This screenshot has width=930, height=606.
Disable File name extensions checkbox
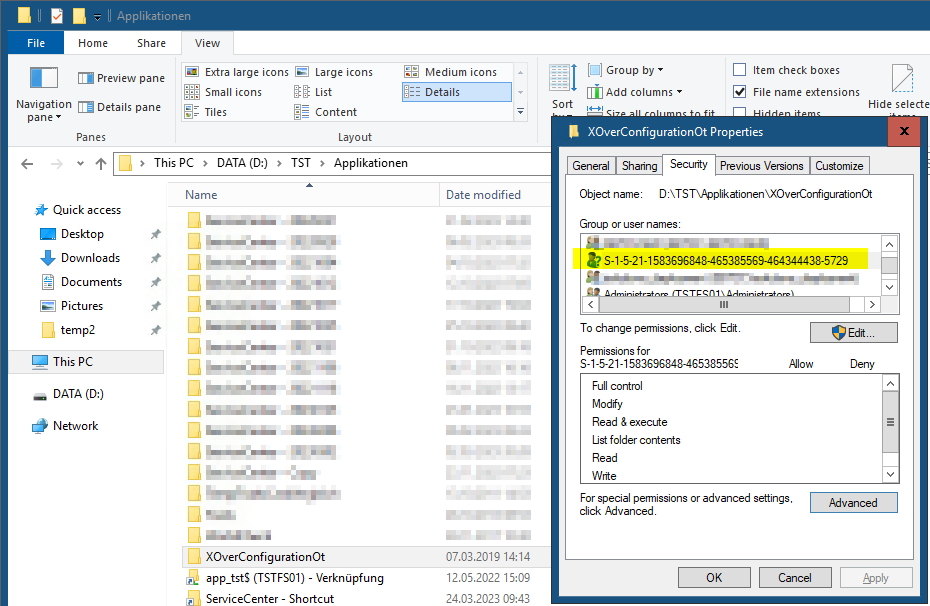click(740, 92)
